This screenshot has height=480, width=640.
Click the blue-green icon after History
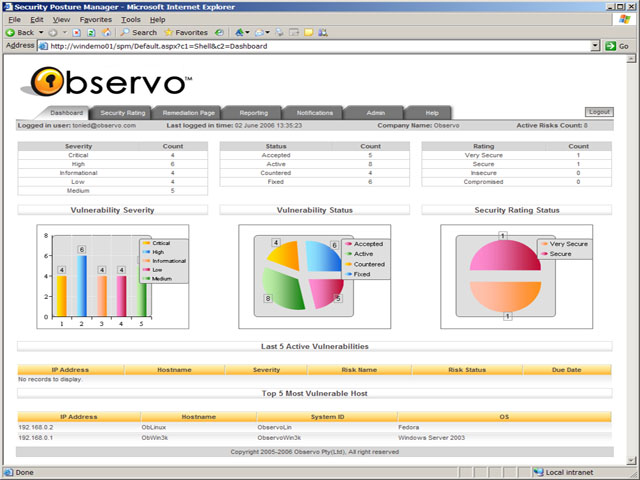pyautogui.click(x=239, y=33)
